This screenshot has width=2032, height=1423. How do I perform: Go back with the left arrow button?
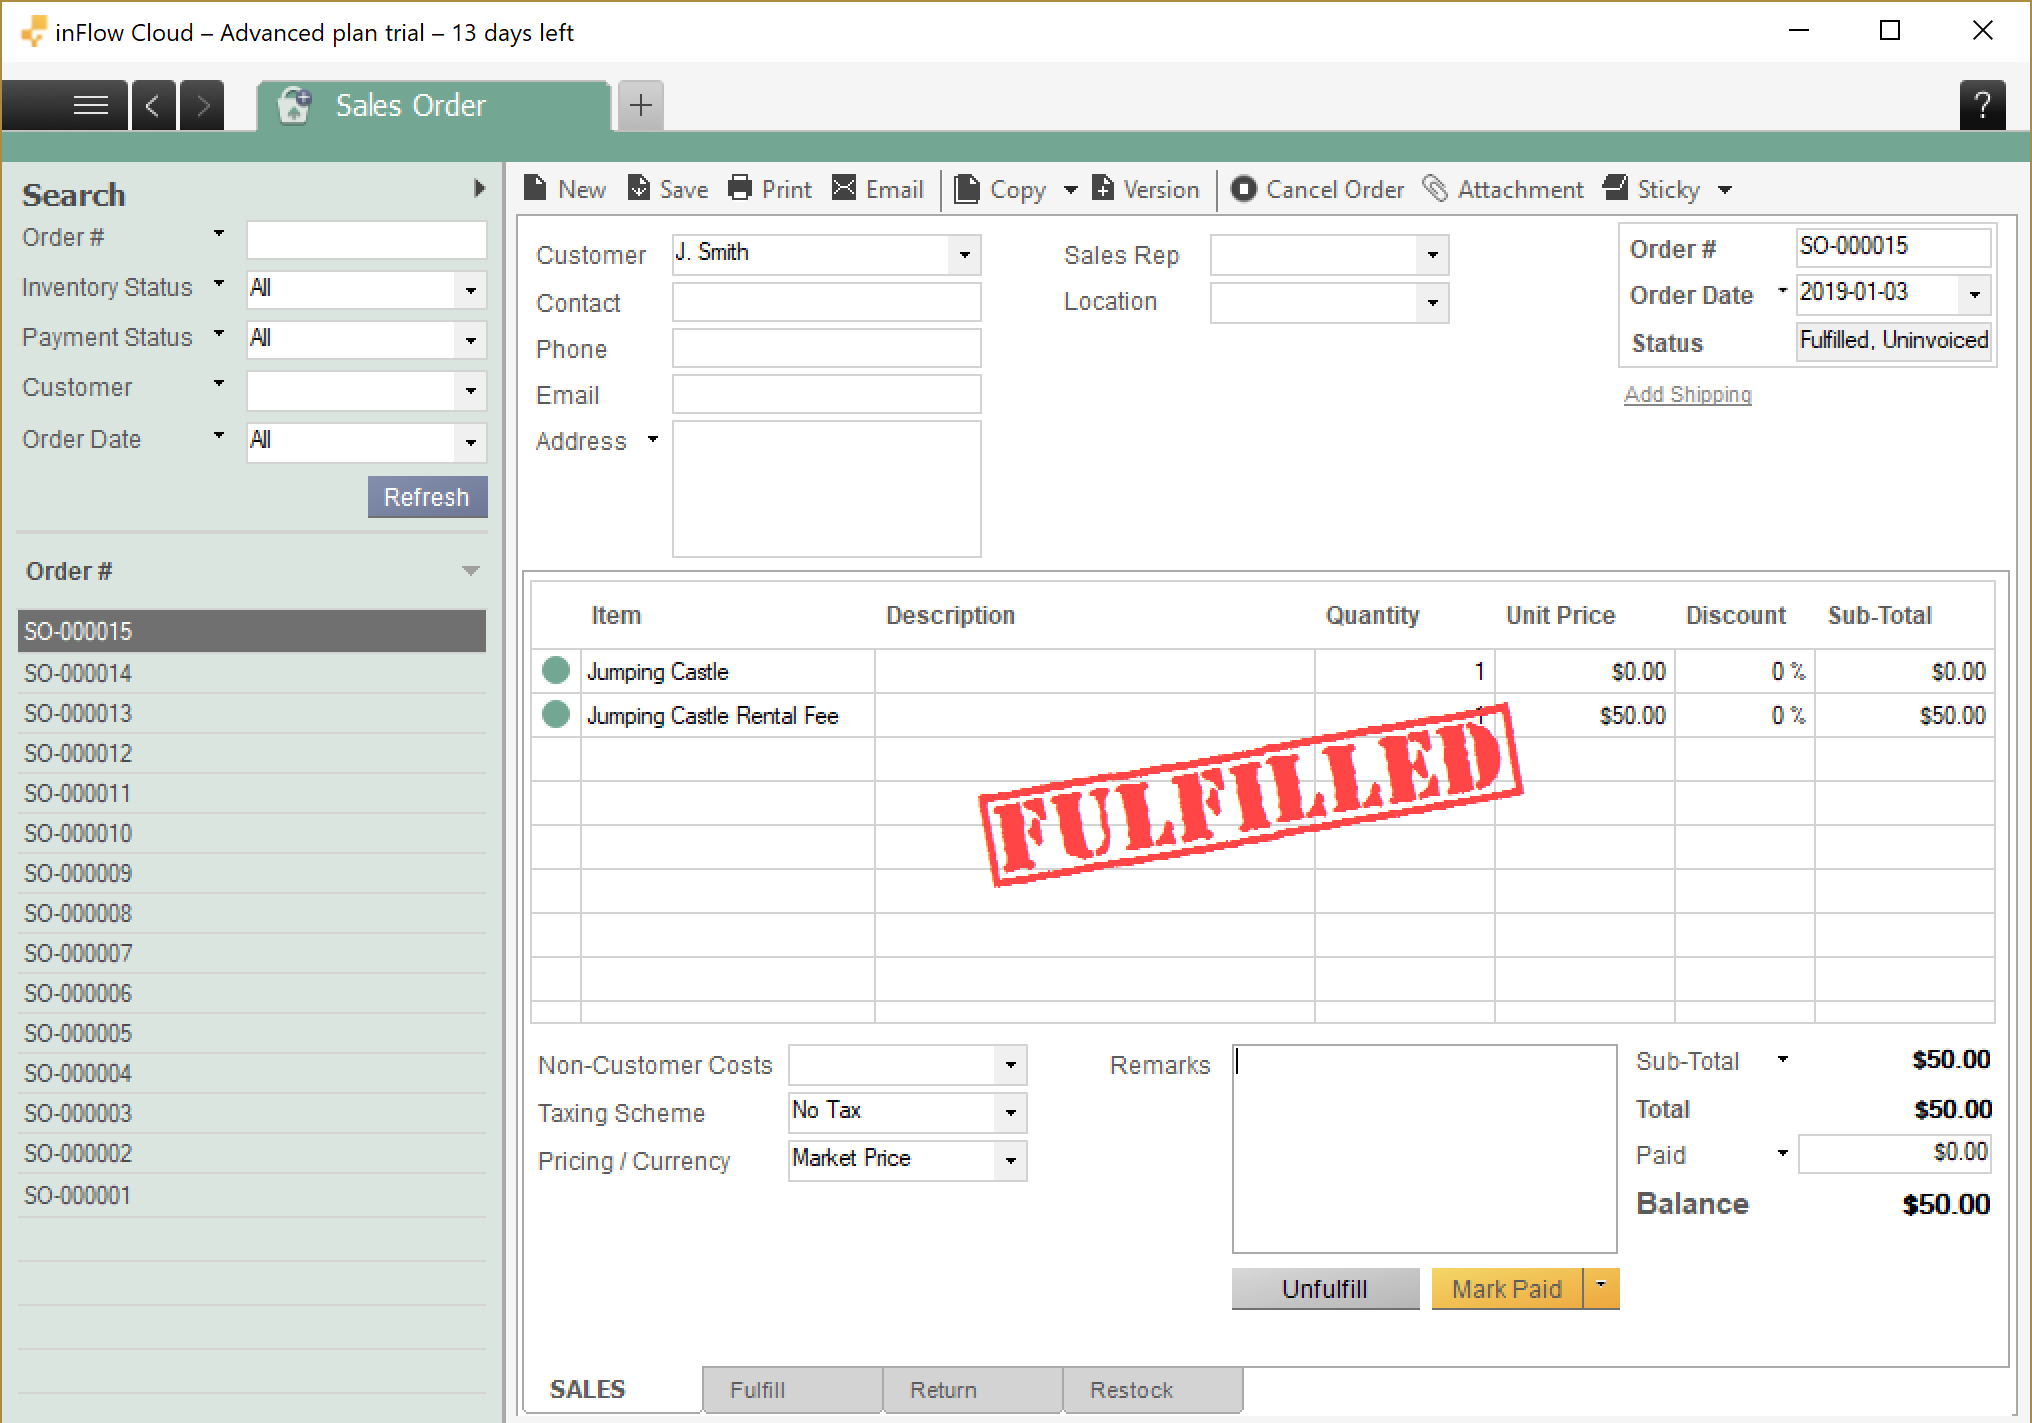click(x=153, y=105)
